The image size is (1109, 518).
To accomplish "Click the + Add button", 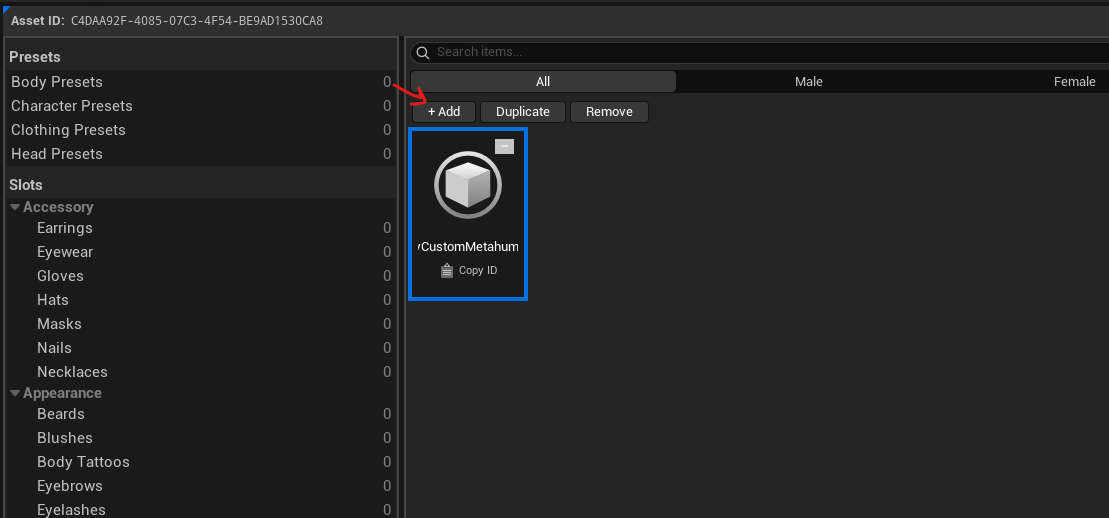I will pyautogui.click(x=444, y=112).
